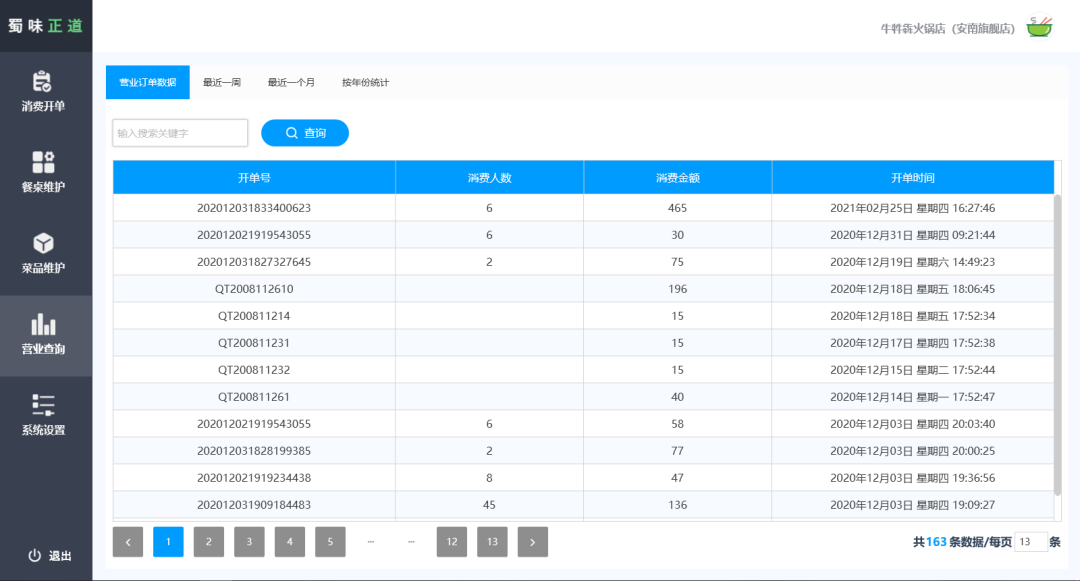The image size is (1080, 581).
Task: Open the 餐桌维护 grid icon
Action: pos(43,162)
